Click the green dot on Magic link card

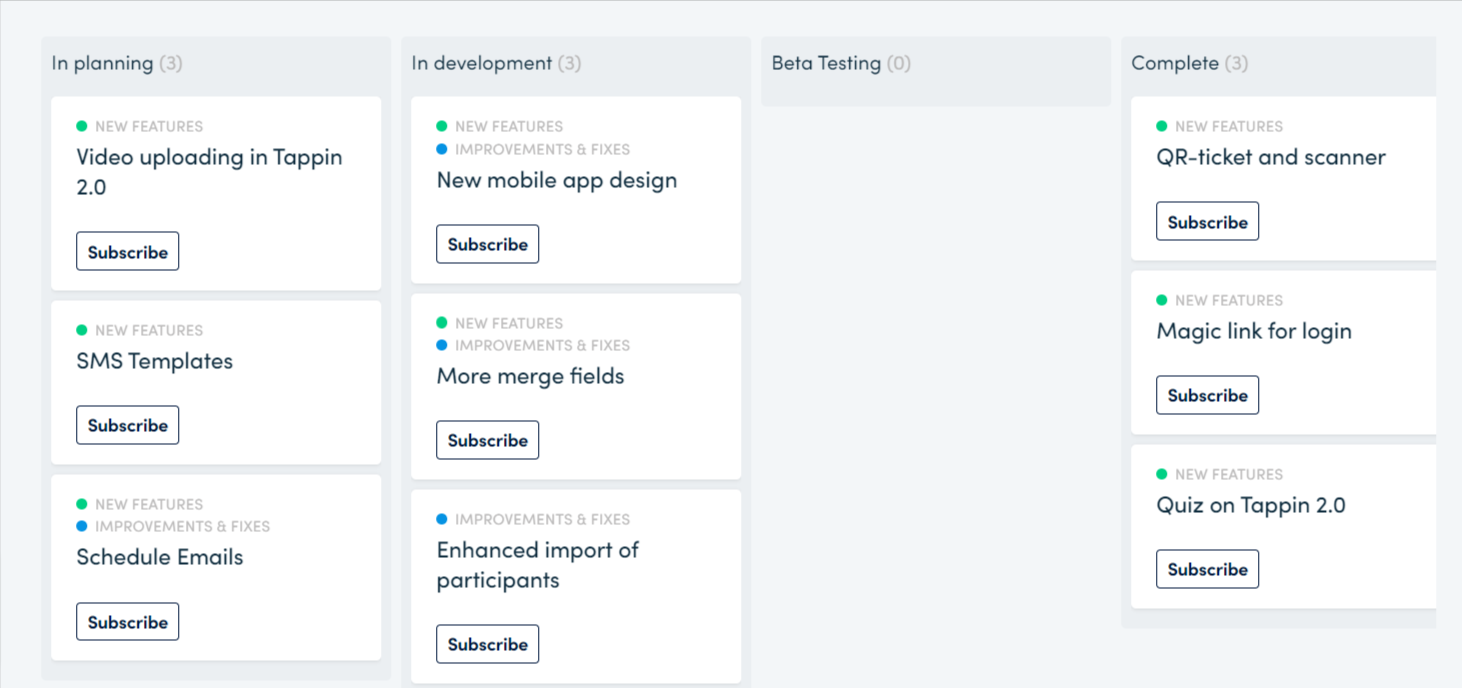(x=1161, y=300)
